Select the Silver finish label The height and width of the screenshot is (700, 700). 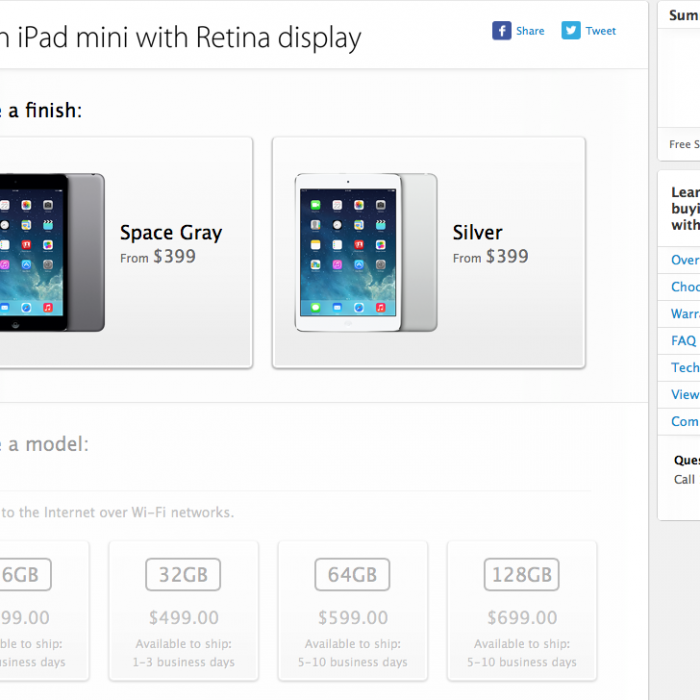click(477, 233)
